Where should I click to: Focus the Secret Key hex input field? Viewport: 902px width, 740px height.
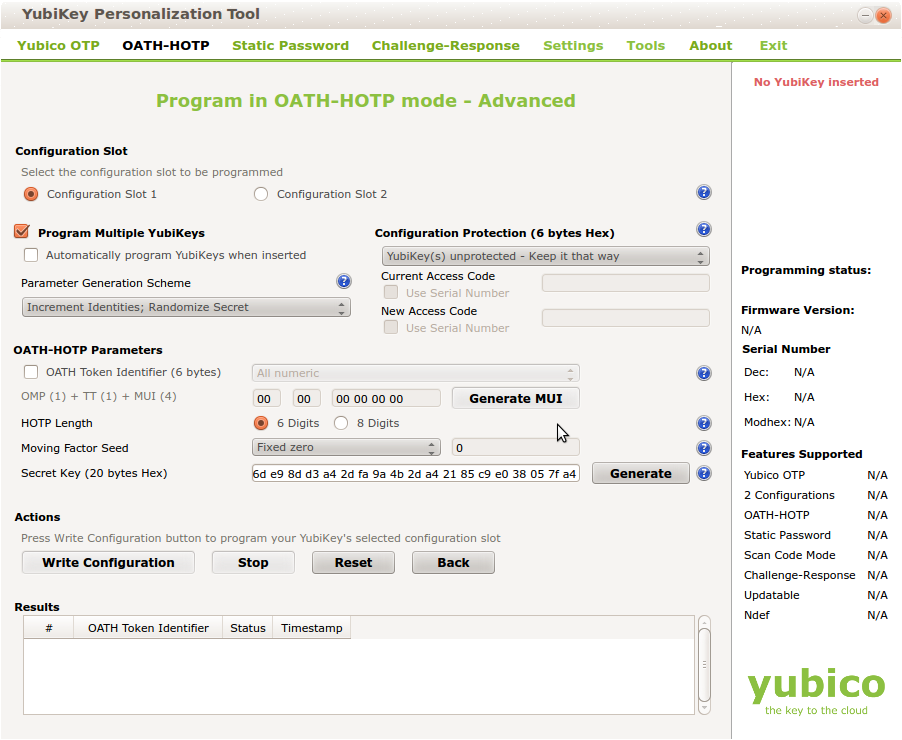(415, 474)
